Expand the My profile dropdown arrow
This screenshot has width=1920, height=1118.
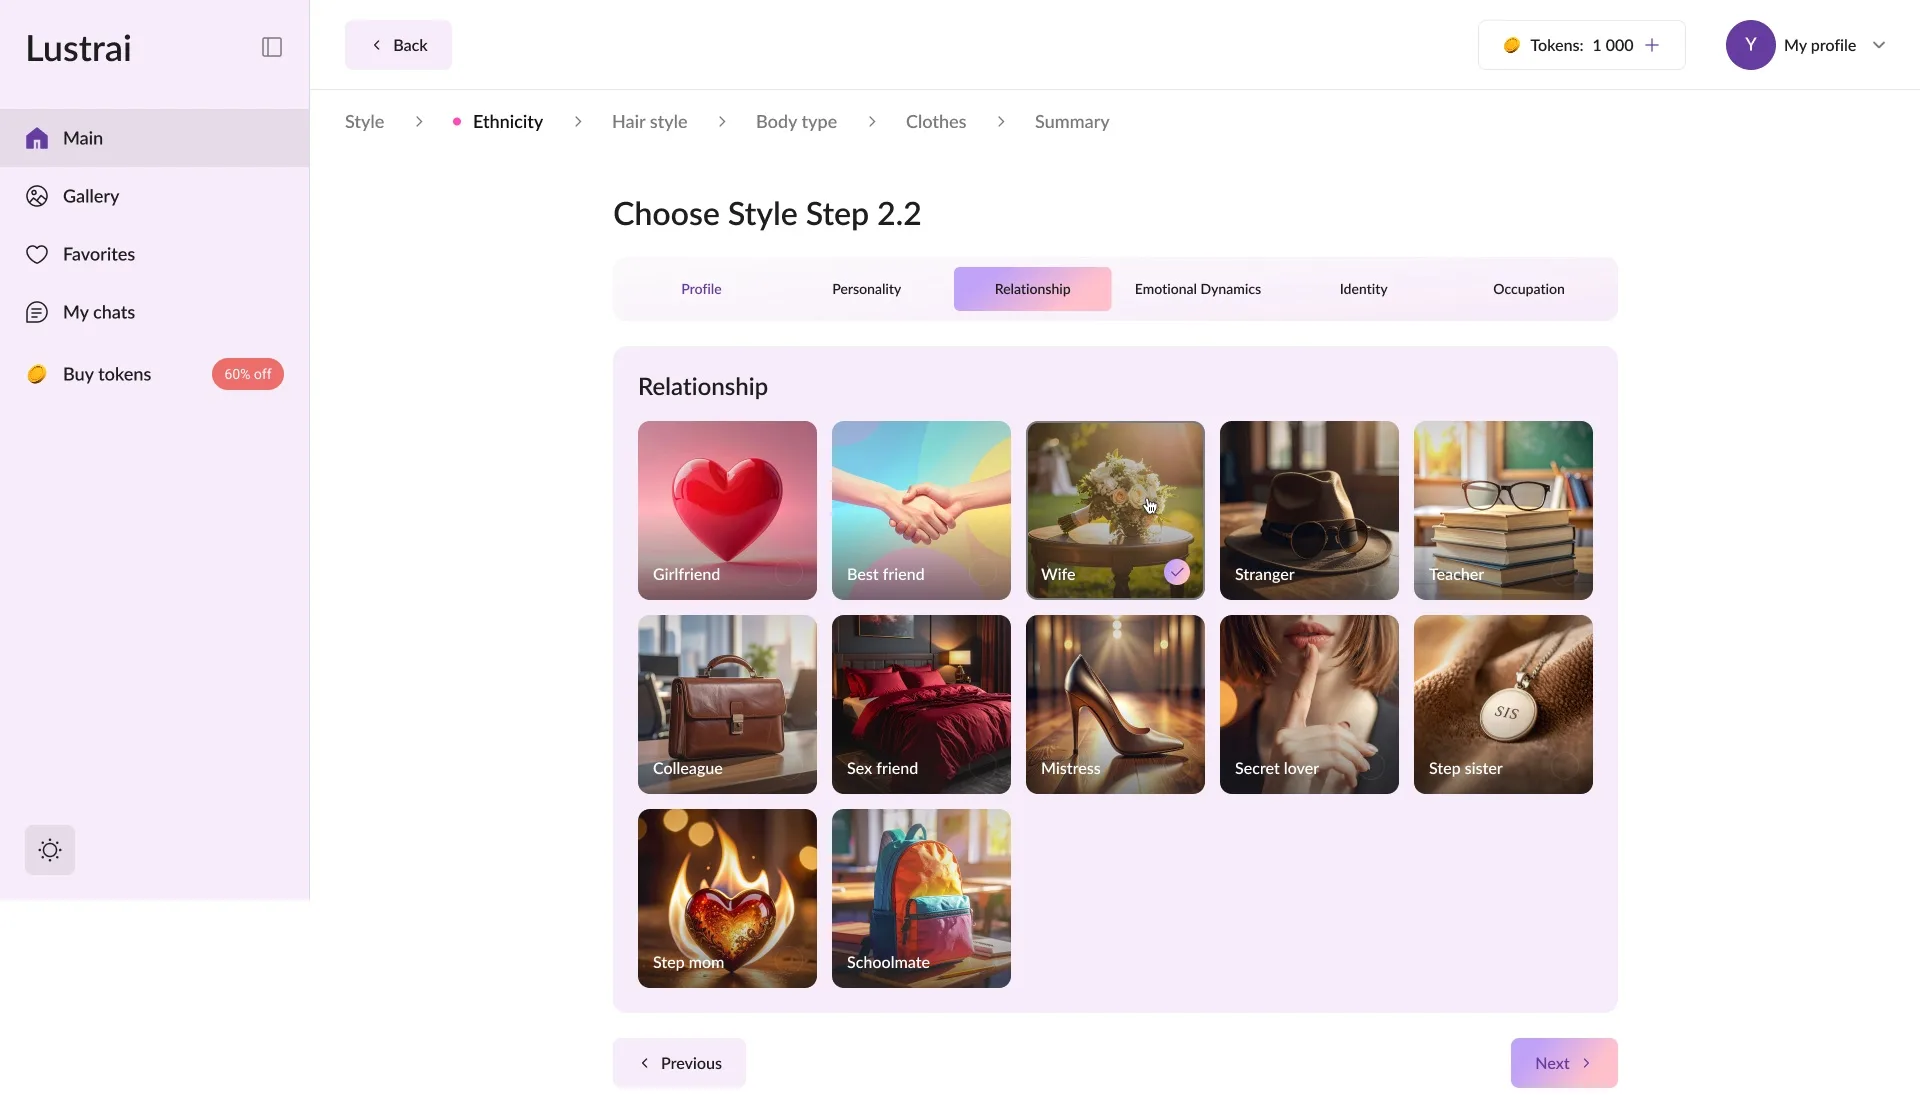tap(1879, 45)
